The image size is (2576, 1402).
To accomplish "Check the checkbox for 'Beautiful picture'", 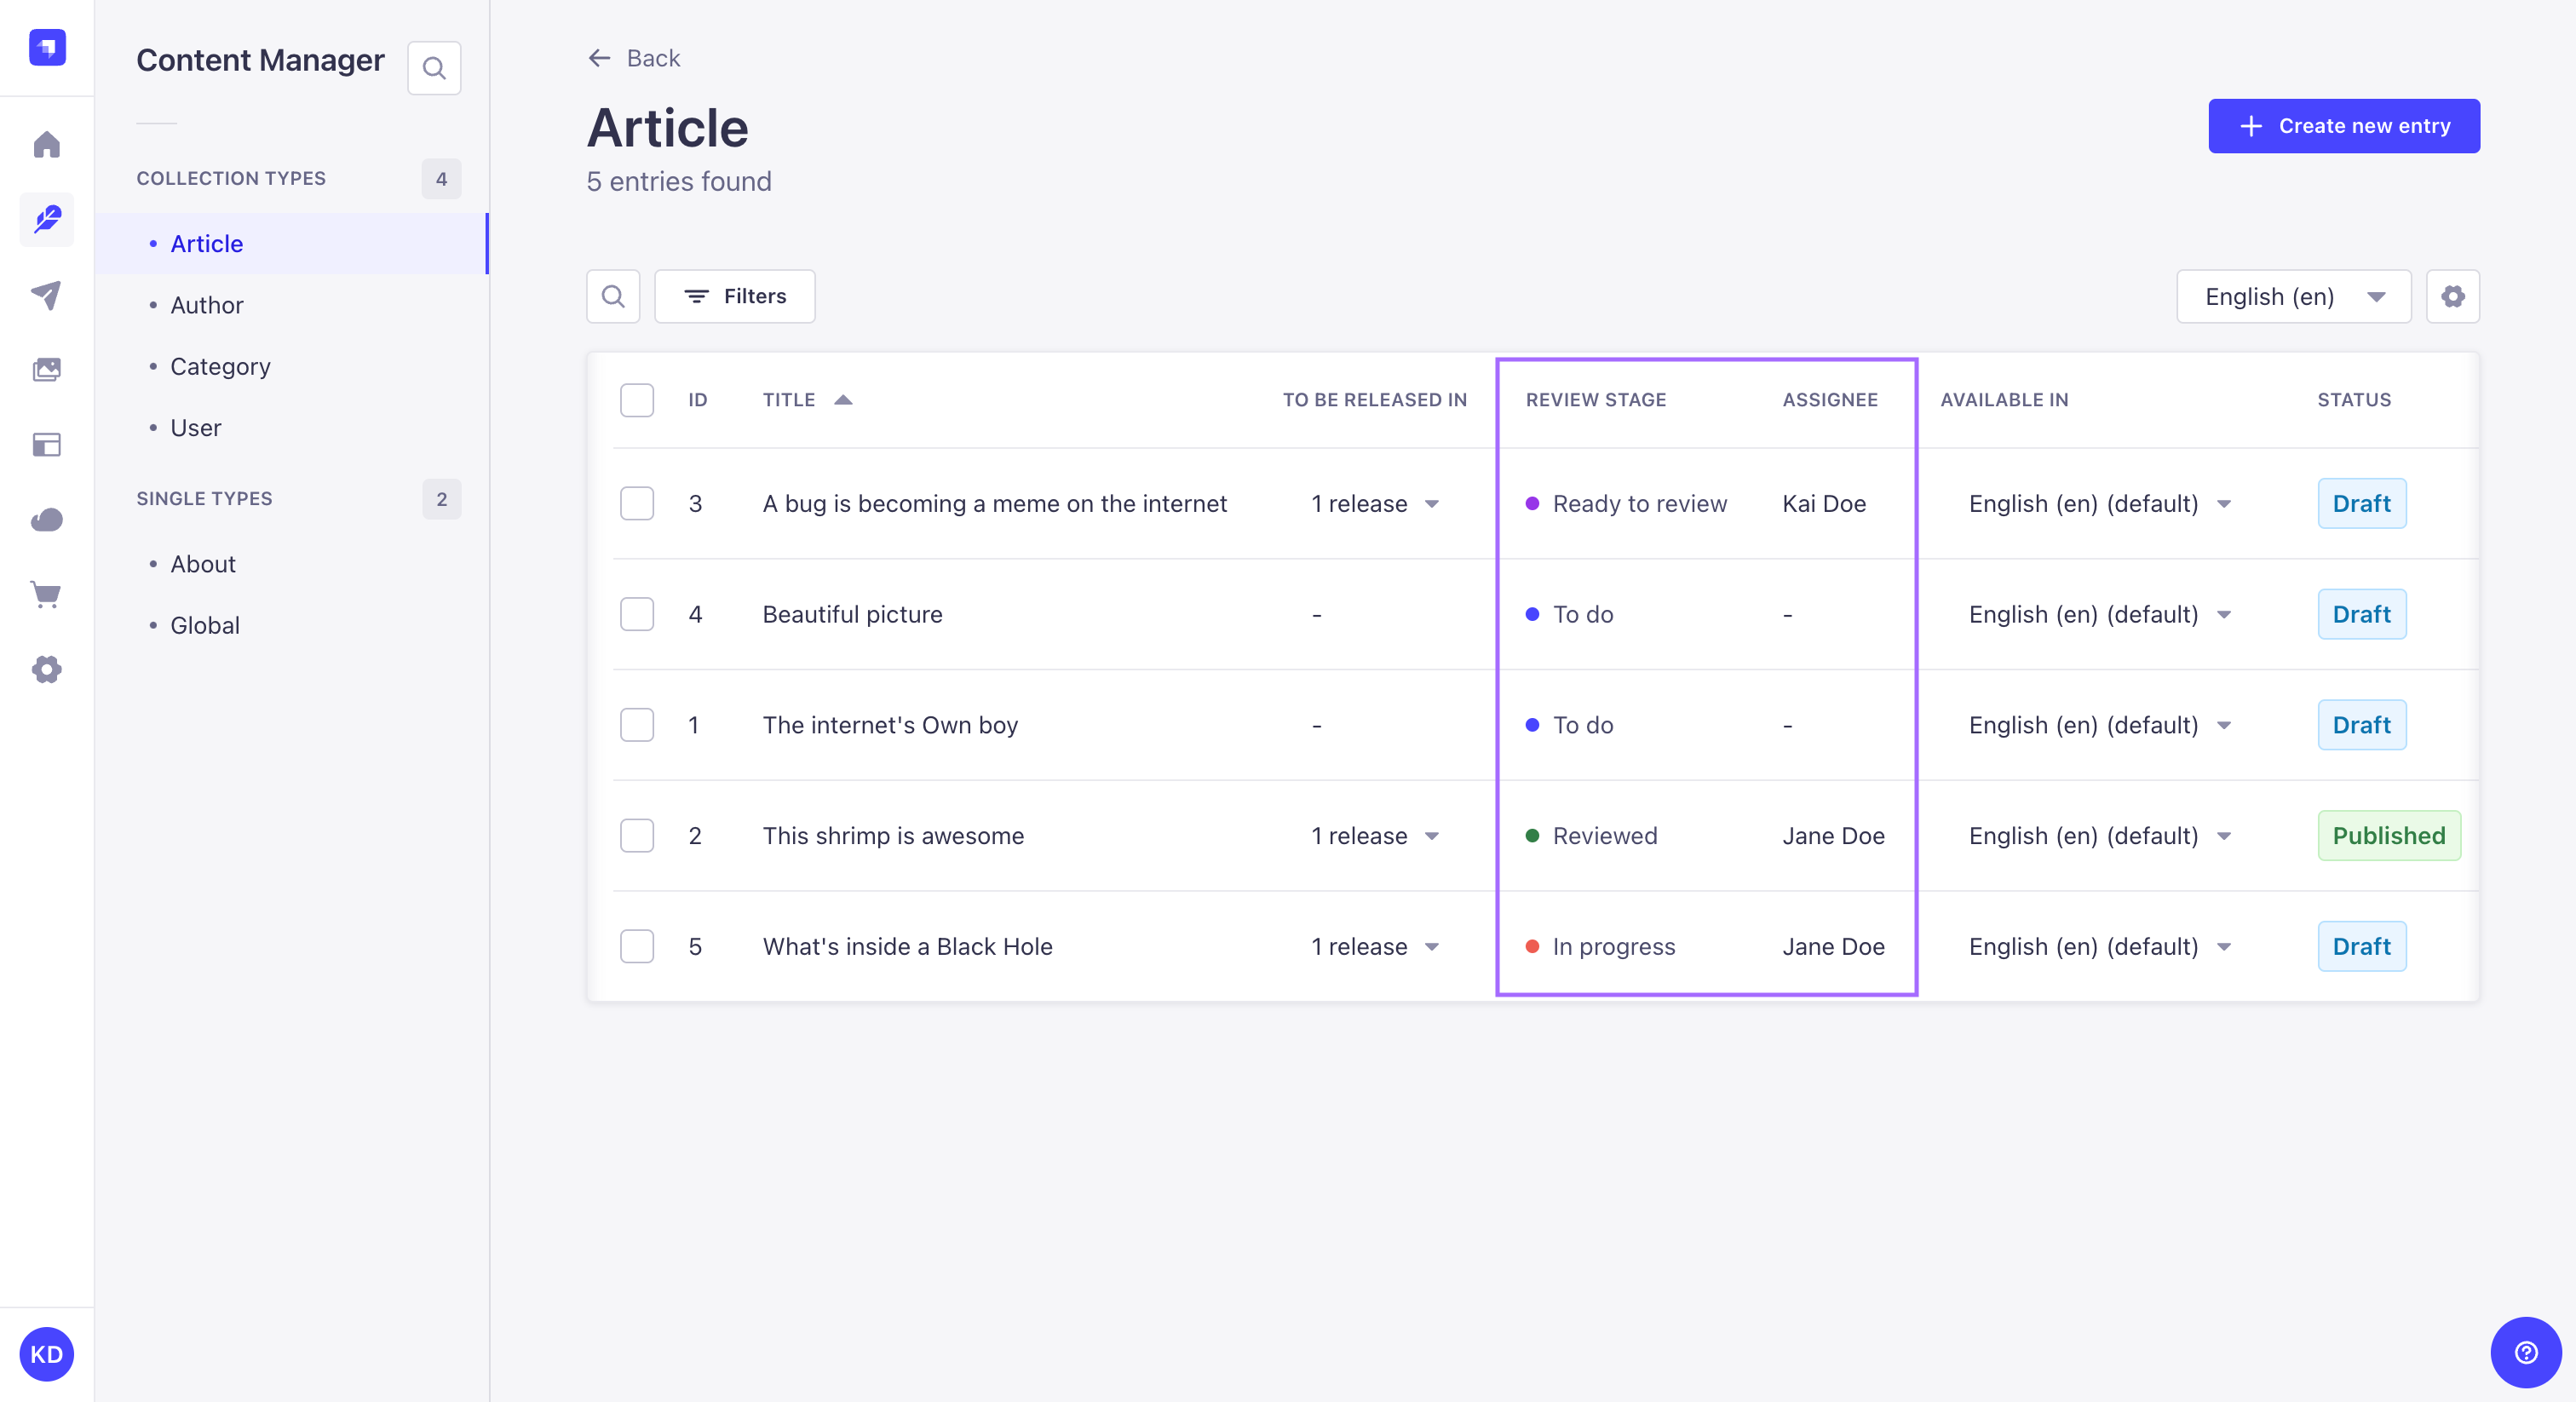I will pos(637,614).
